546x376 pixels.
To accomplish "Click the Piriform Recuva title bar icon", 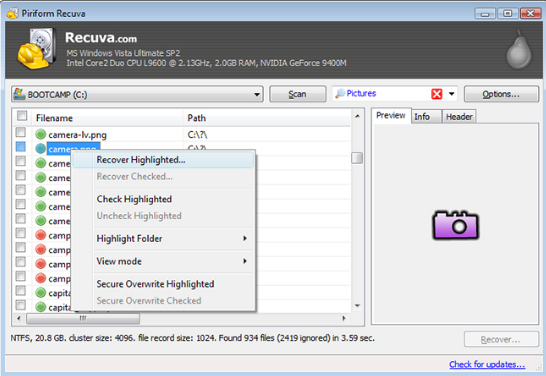I will point(13,13).
